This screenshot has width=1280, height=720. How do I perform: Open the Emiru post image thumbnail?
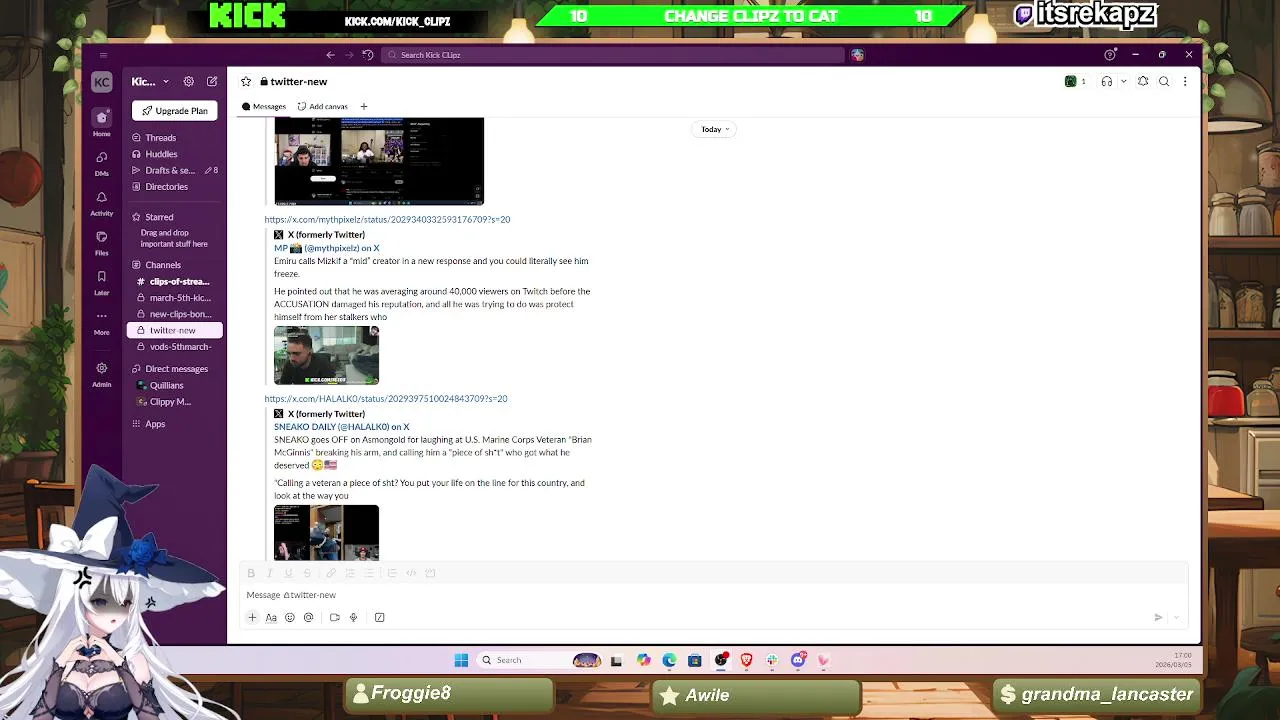(x=326, y=355)
